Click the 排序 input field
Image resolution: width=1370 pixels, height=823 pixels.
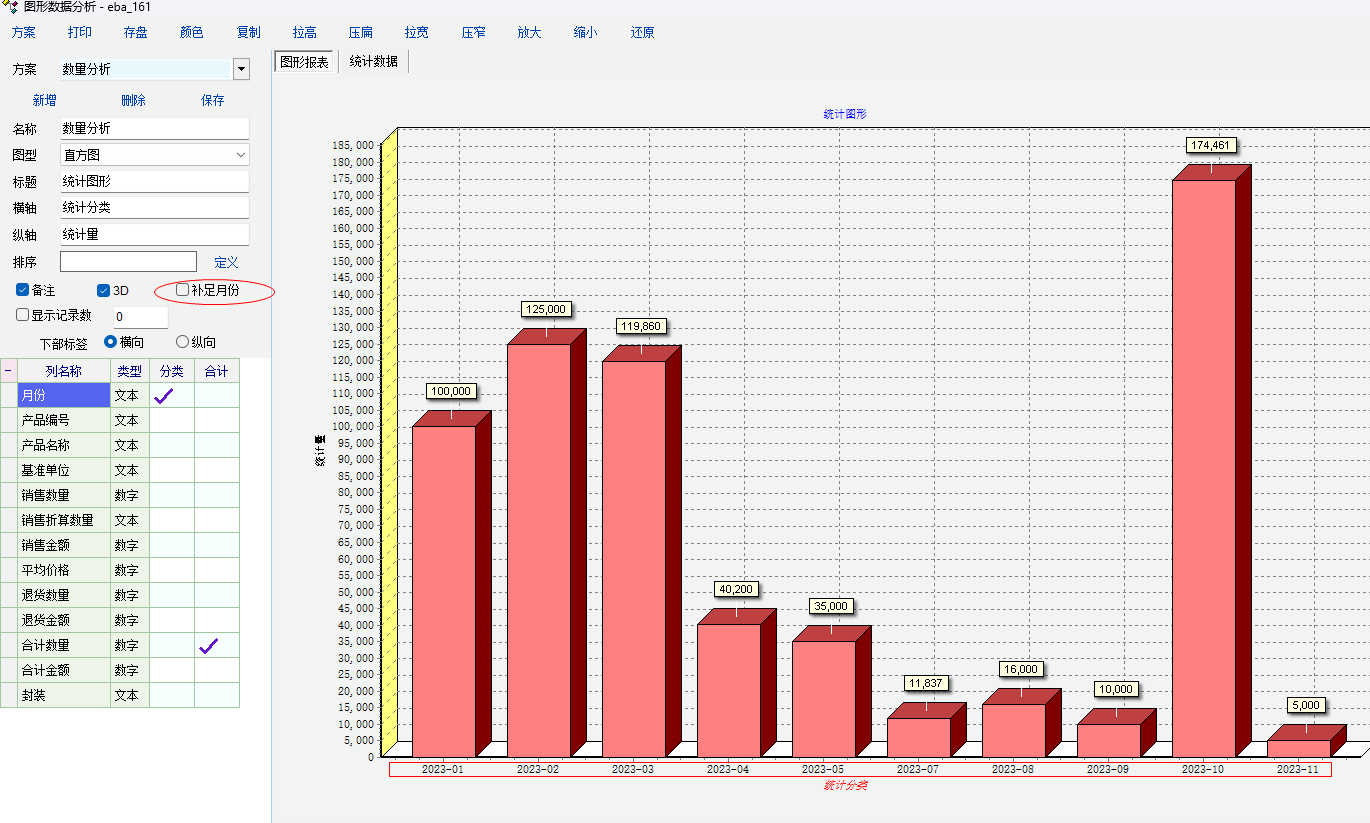tap(128, 262)
